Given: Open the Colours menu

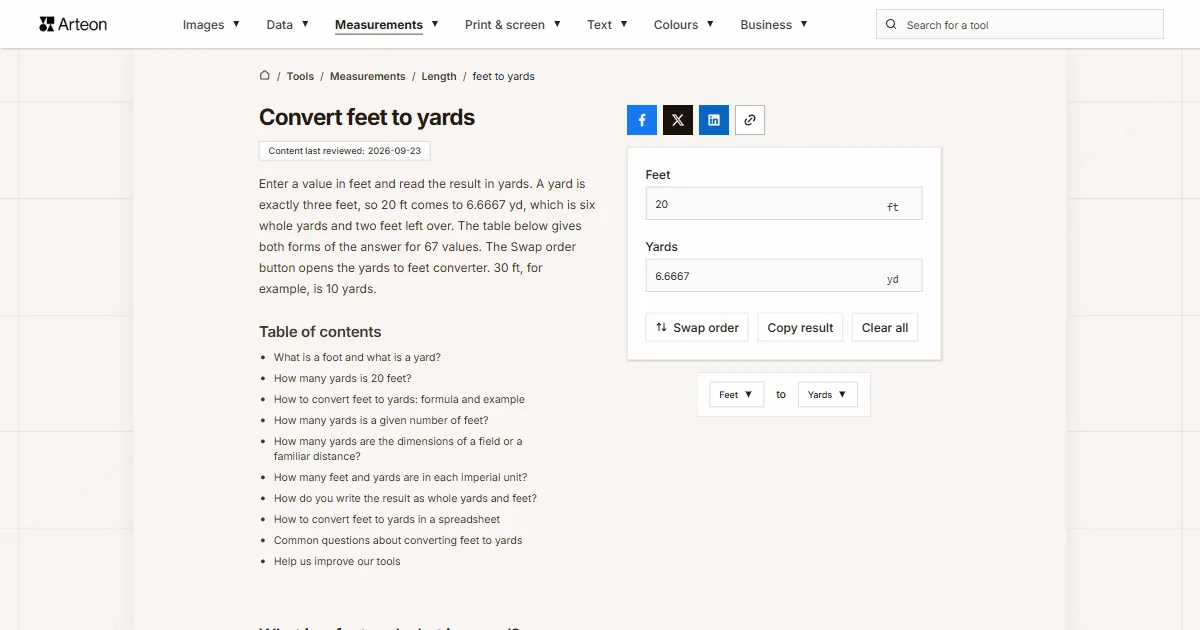Looking at the screenshot, I should click(684, 24).
